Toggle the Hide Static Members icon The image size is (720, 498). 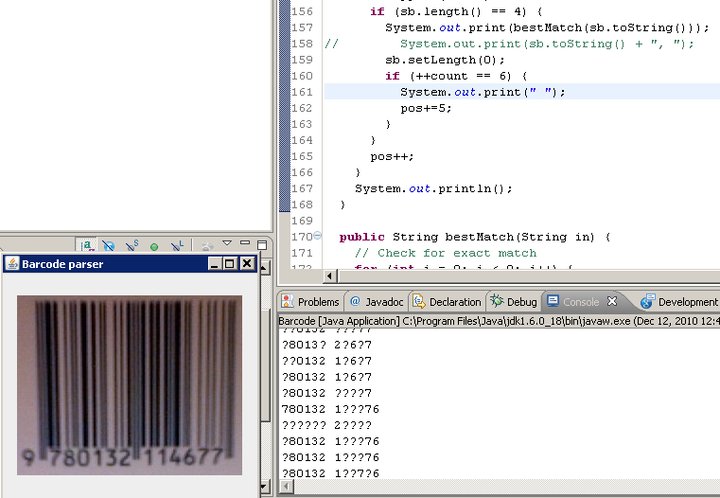132,246
